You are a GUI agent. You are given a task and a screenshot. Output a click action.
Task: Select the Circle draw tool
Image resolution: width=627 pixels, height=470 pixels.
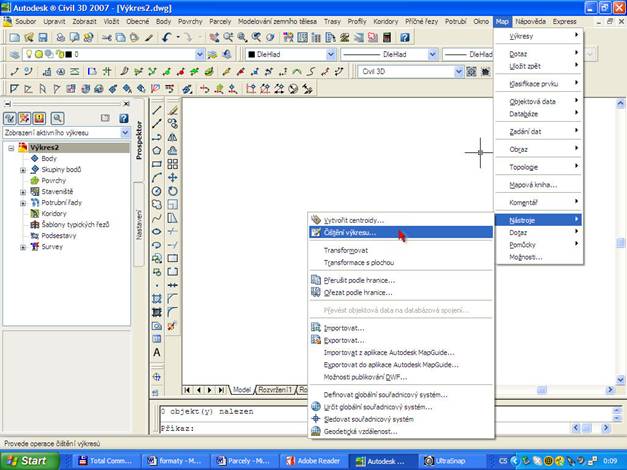click(157, 191)
